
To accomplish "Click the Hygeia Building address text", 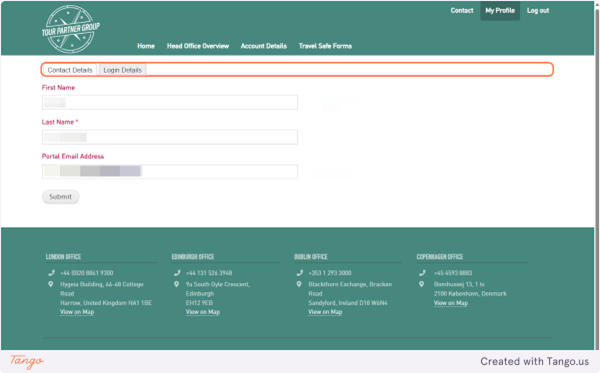I will coord(106,293).
